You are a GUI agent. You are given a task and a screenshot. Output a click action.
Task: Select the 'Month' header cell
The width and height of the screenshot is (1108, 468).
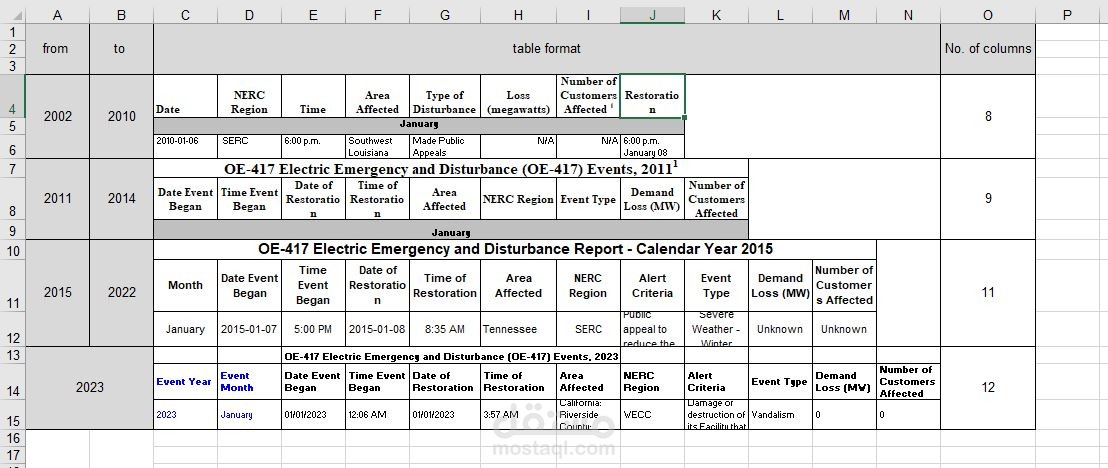[185, 285]
